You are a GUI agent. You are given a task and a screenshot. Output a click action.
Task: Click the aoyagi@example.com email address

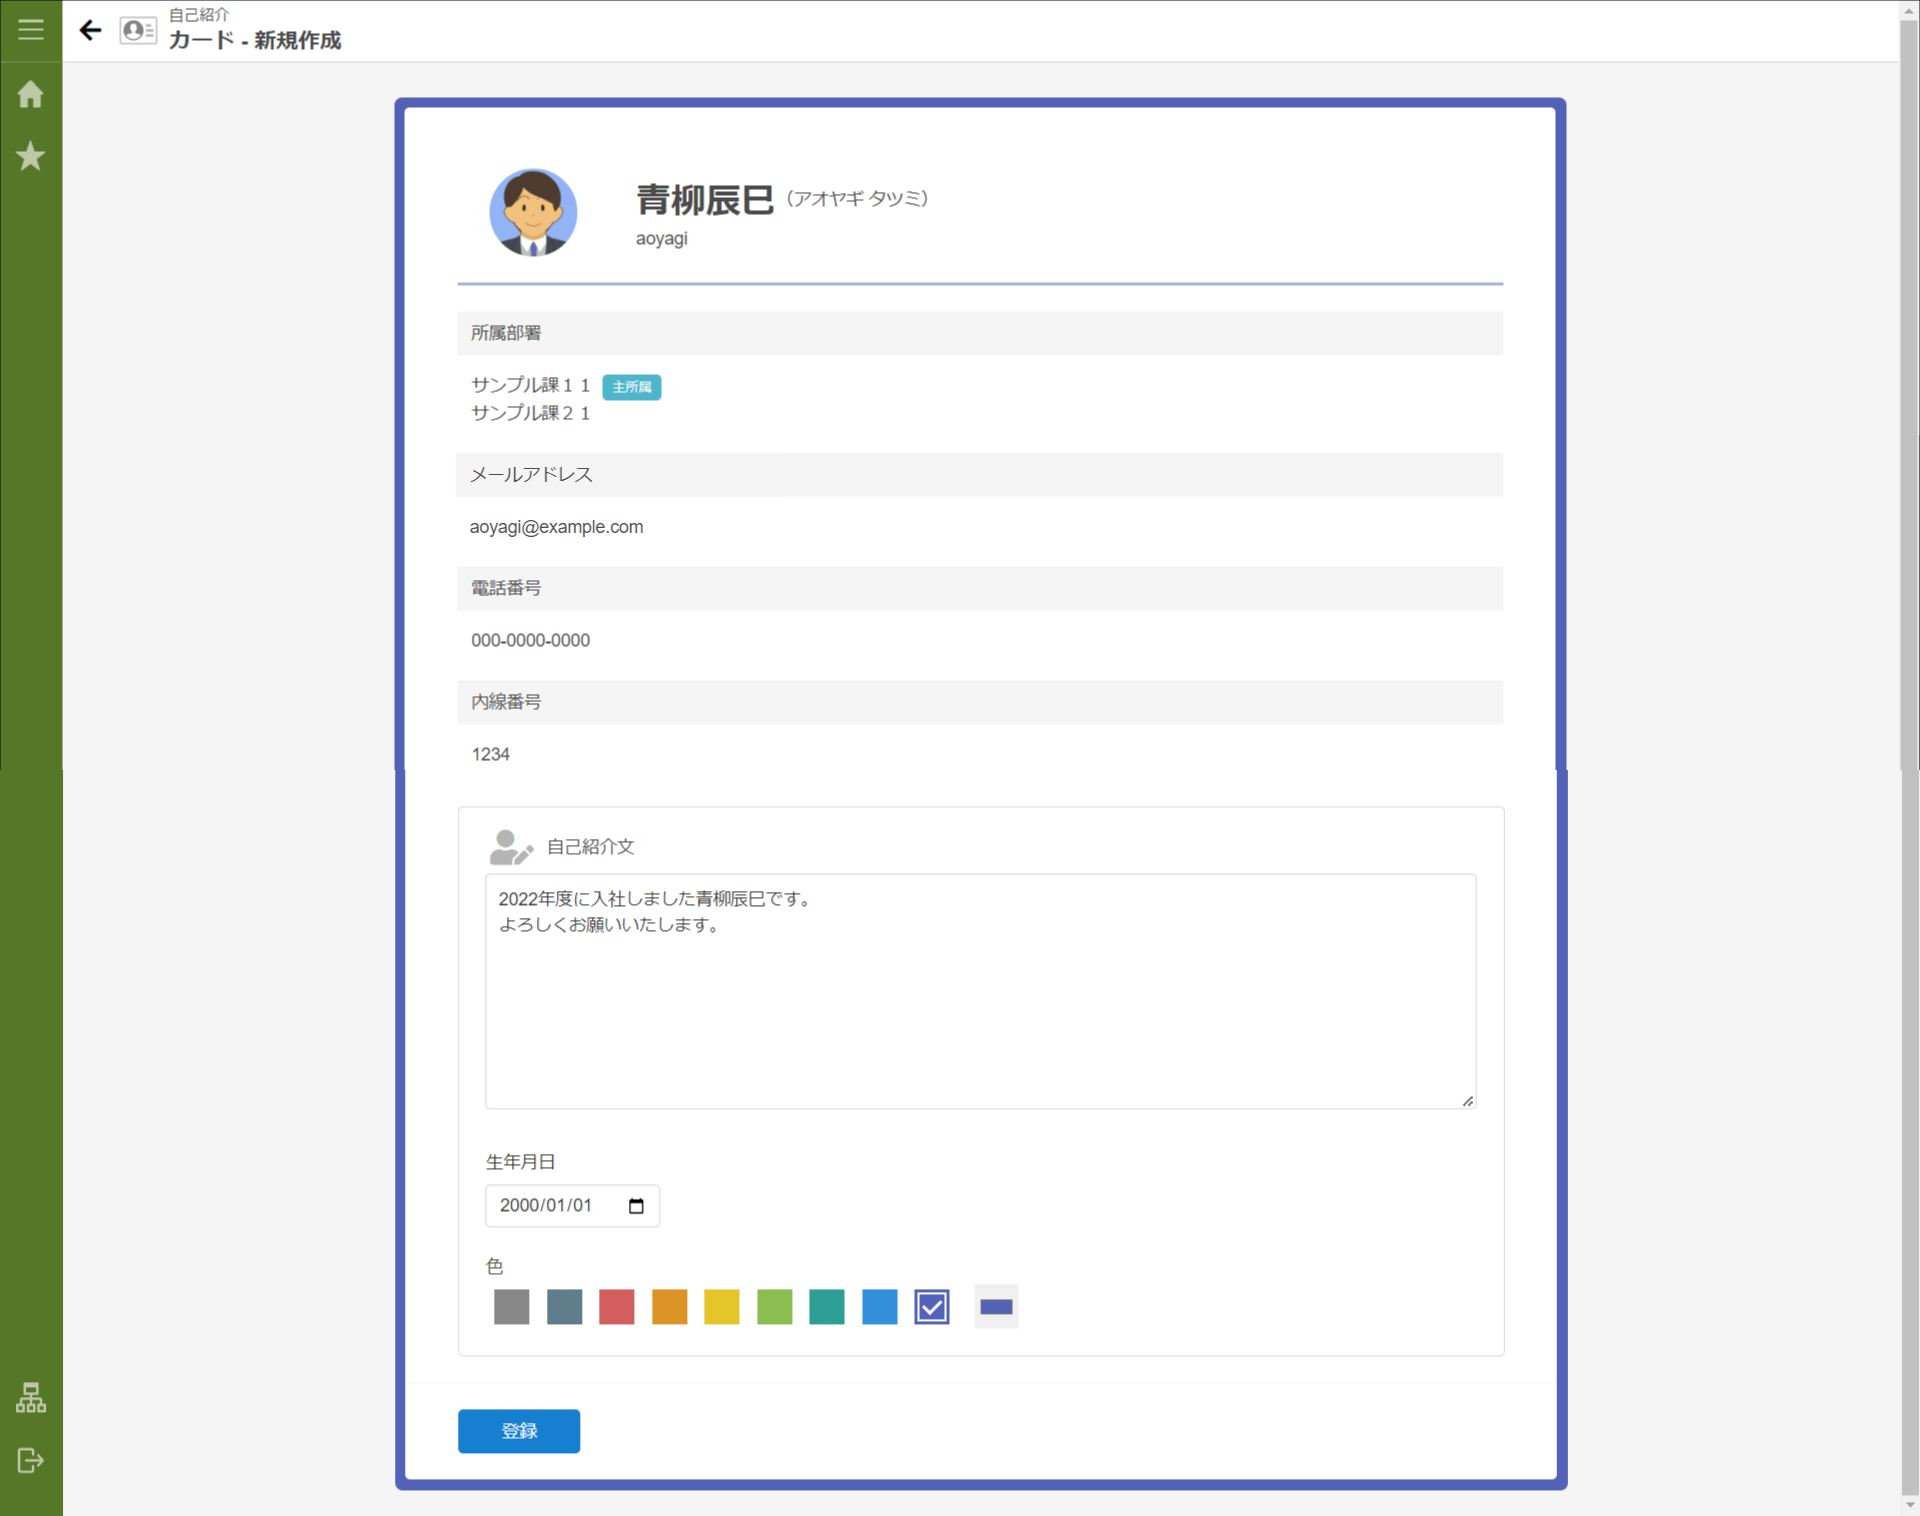click(556, 527)
